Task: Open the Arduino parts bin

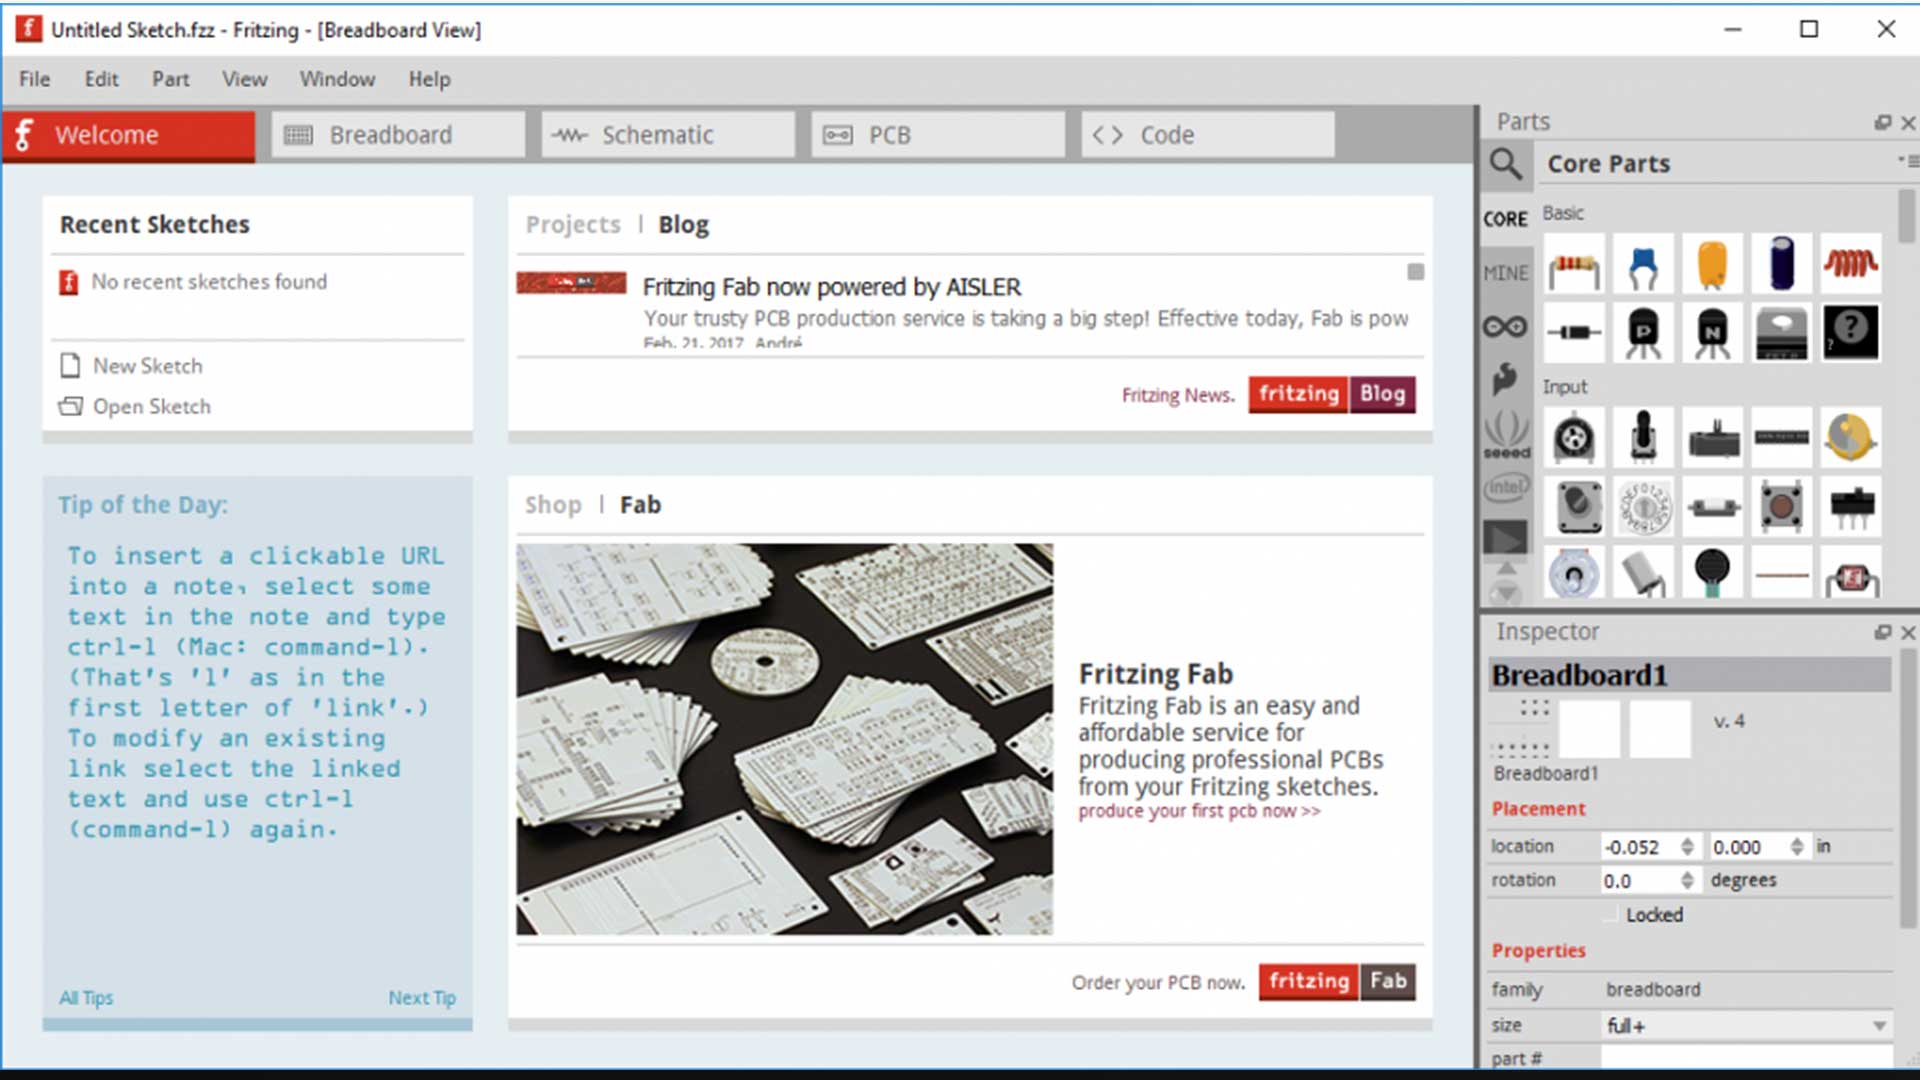Action: click(1505, 326)
